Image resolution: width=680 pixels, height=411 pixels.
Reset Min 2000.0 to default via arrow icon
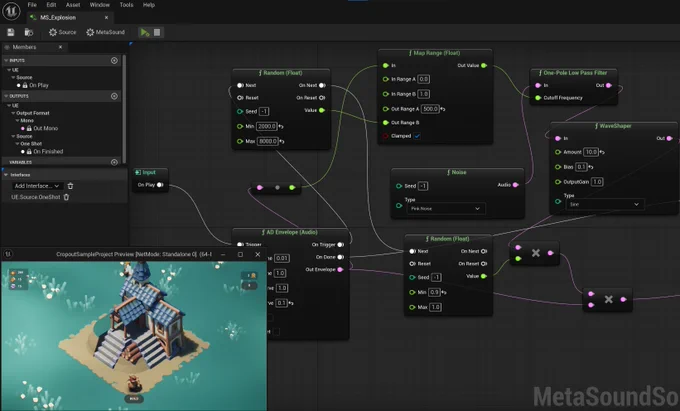pos(281,127)
